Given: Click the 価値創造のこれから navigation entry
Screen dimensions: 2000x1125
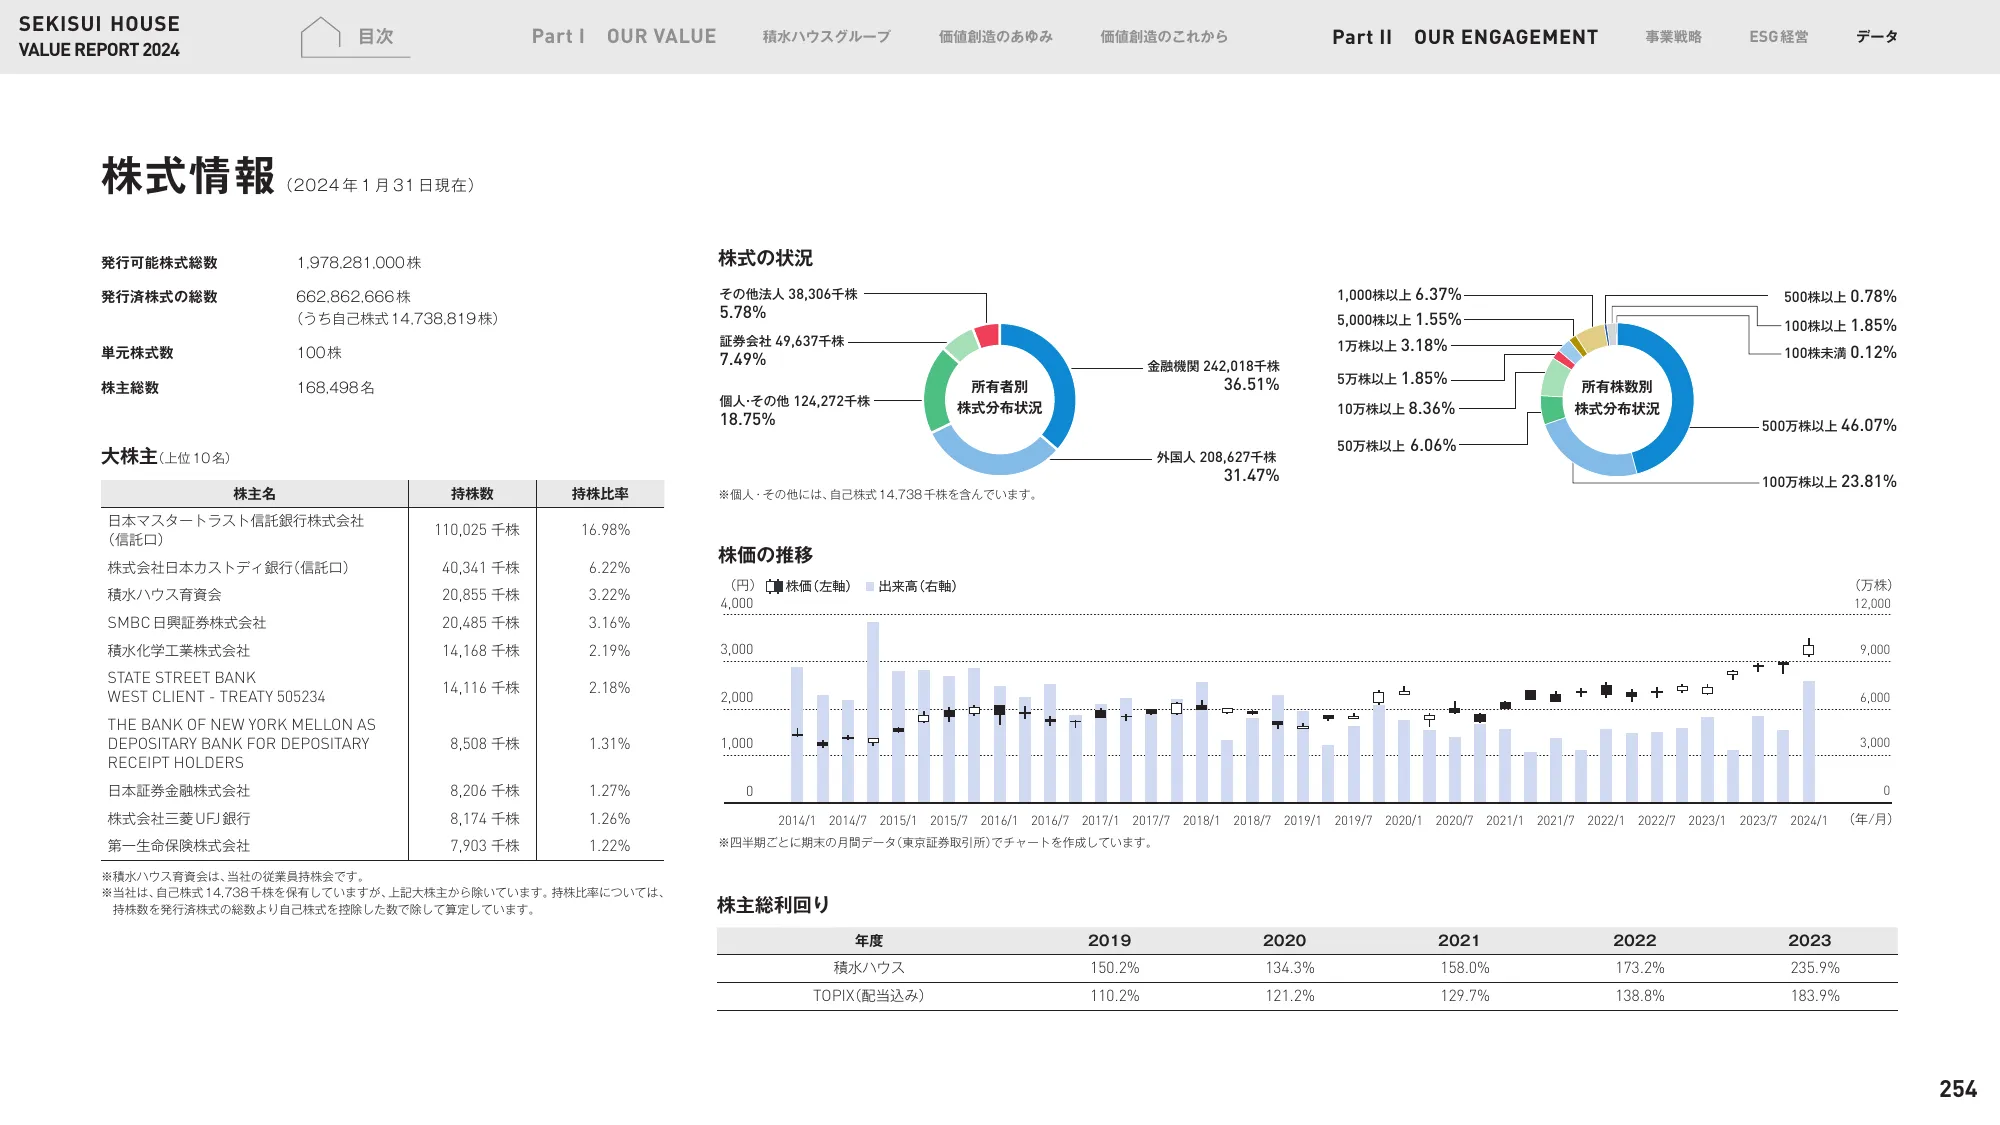Looking at the screenshot, I should coord(1163,37).
